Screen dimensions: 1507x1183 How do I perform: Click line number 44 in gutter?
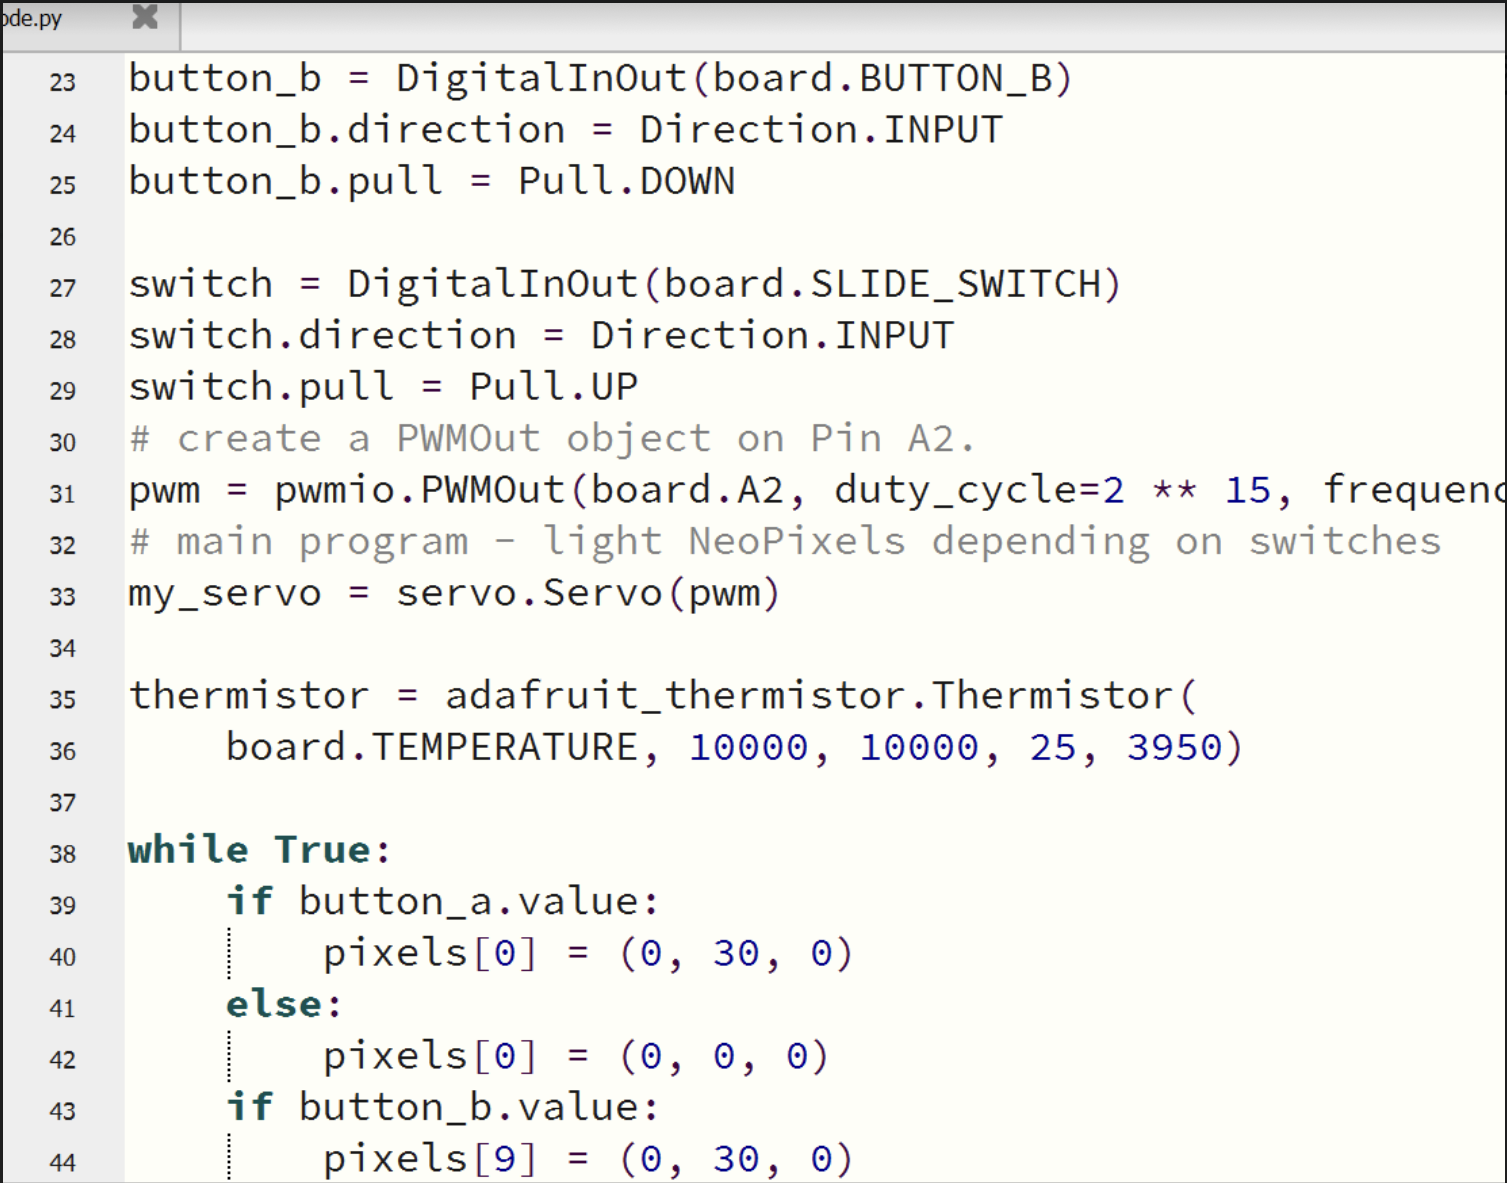click(62, 1163)
